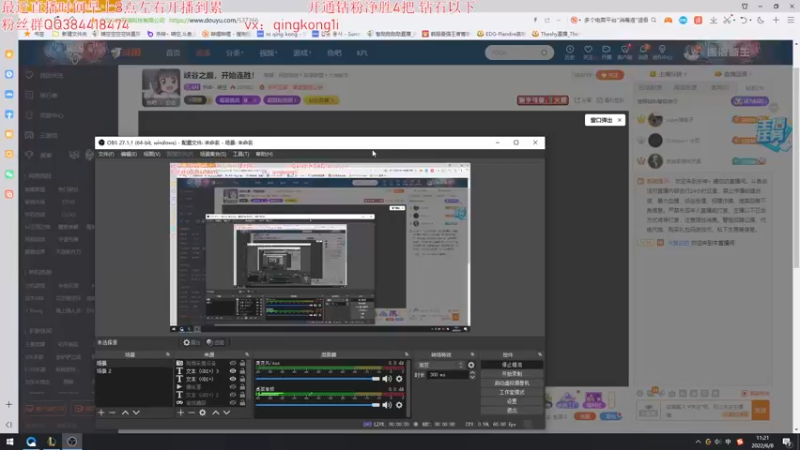Open source properties gear in Sources toolbar

(x=203, y=412)
